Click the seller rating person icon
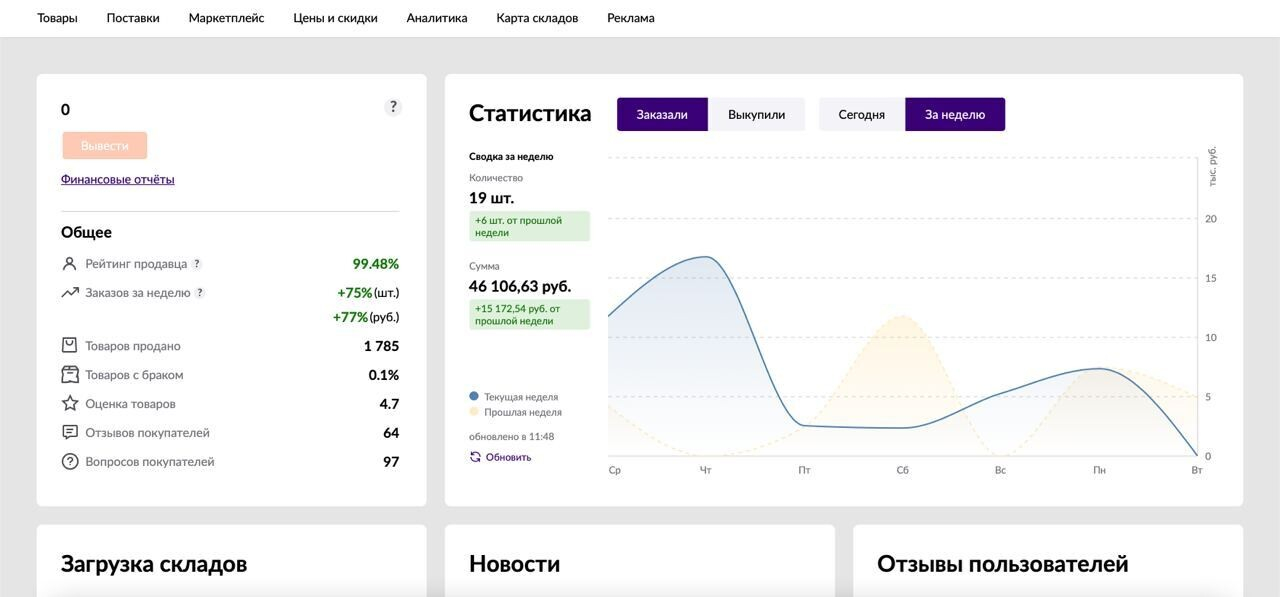 coord(69,264)
